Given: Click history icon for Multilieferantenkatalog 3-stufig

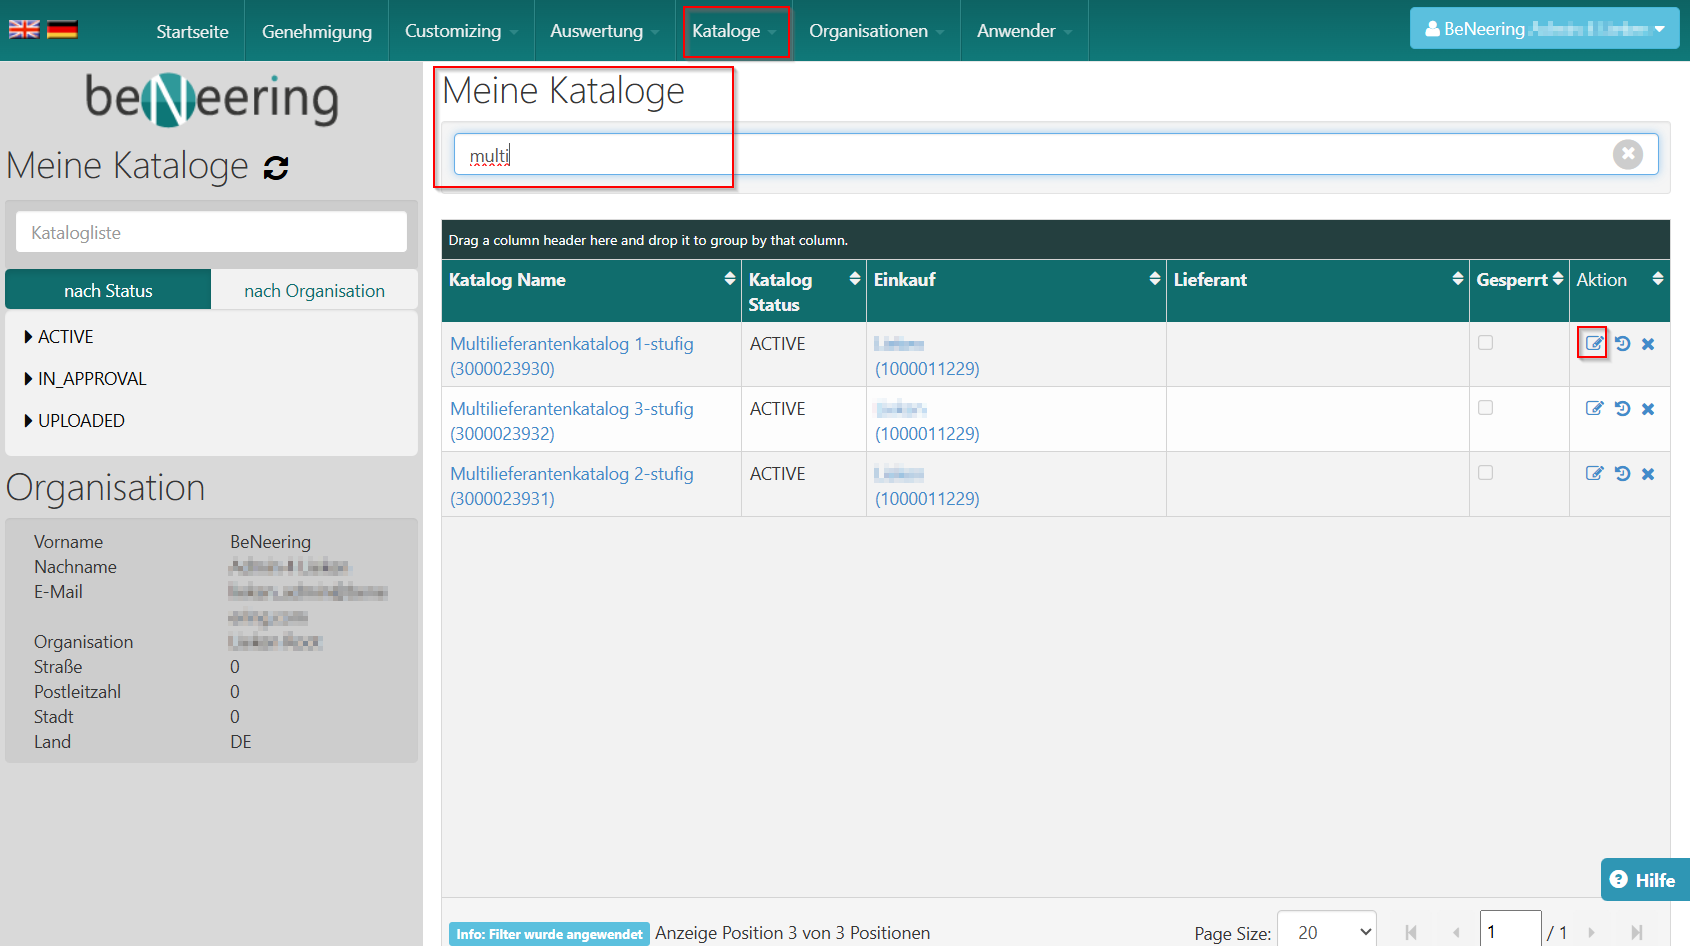Looking at the screenshot, I should click(x=1622, y=409).
